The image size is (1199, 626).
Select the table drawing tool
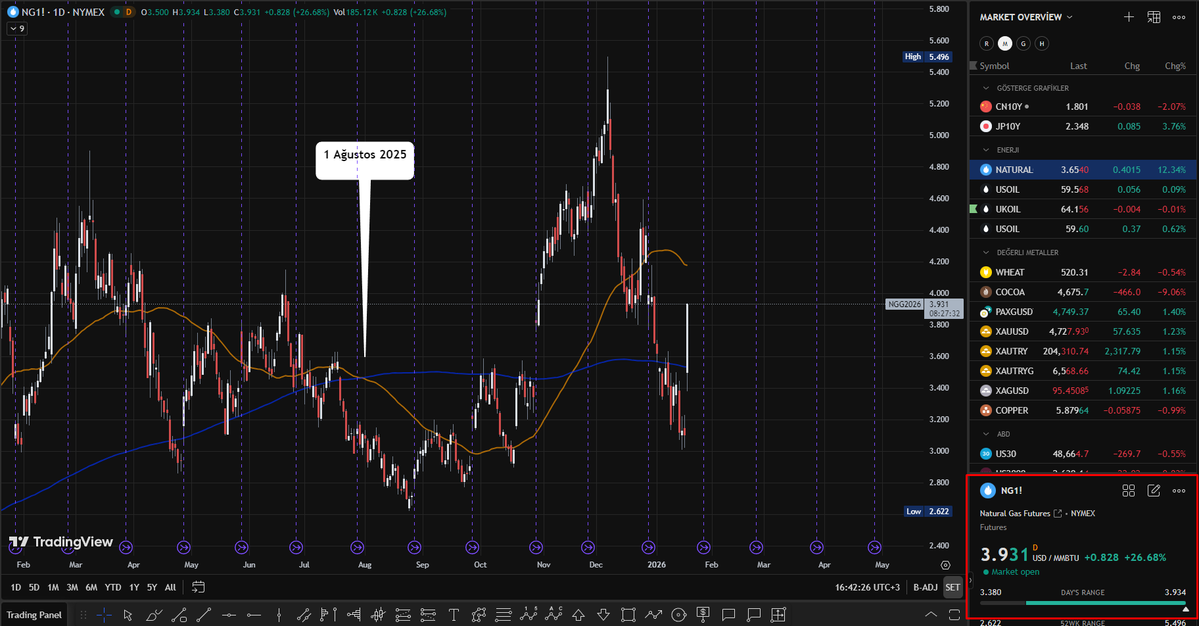(x=778, y=615)
